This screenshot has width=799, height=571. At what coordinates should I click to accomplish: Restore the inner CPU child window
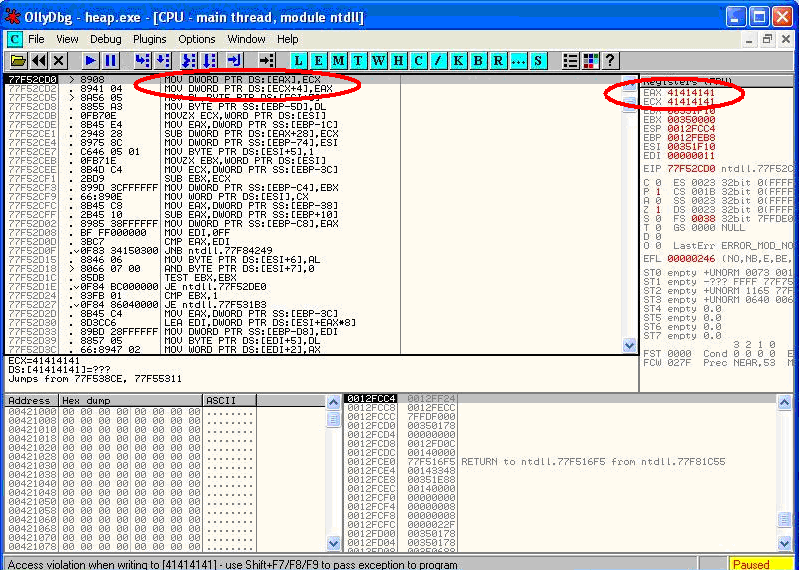[767, 39]
